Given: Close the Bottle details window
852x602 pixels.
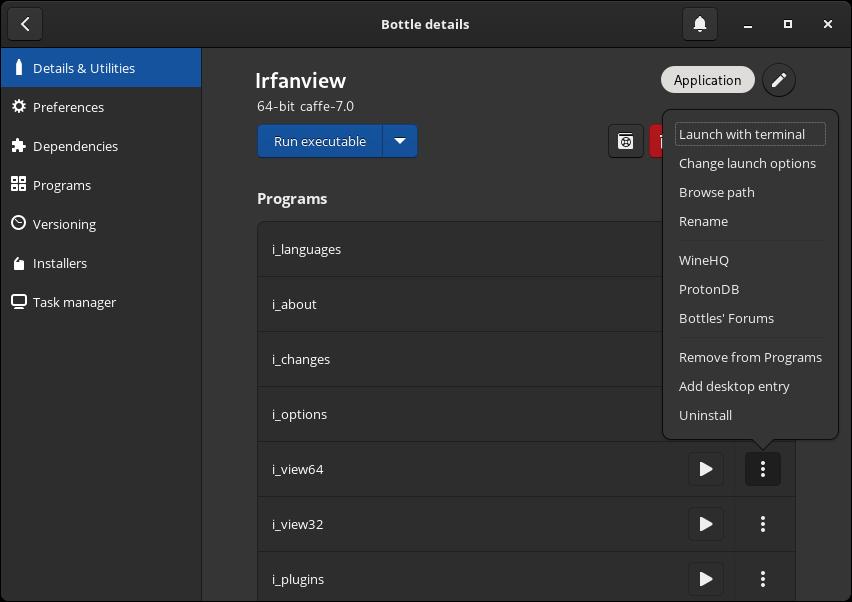Looking at the screenshot, I should (828, 24).
